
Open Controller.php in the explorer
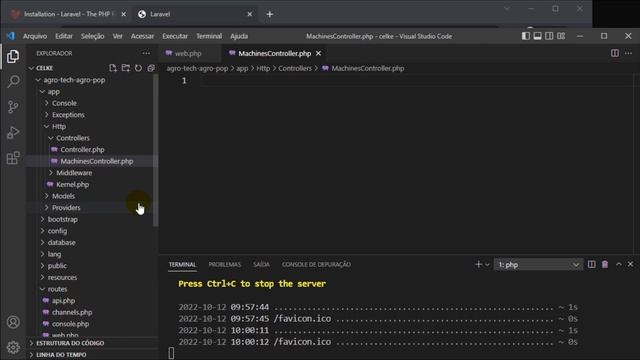82,150
